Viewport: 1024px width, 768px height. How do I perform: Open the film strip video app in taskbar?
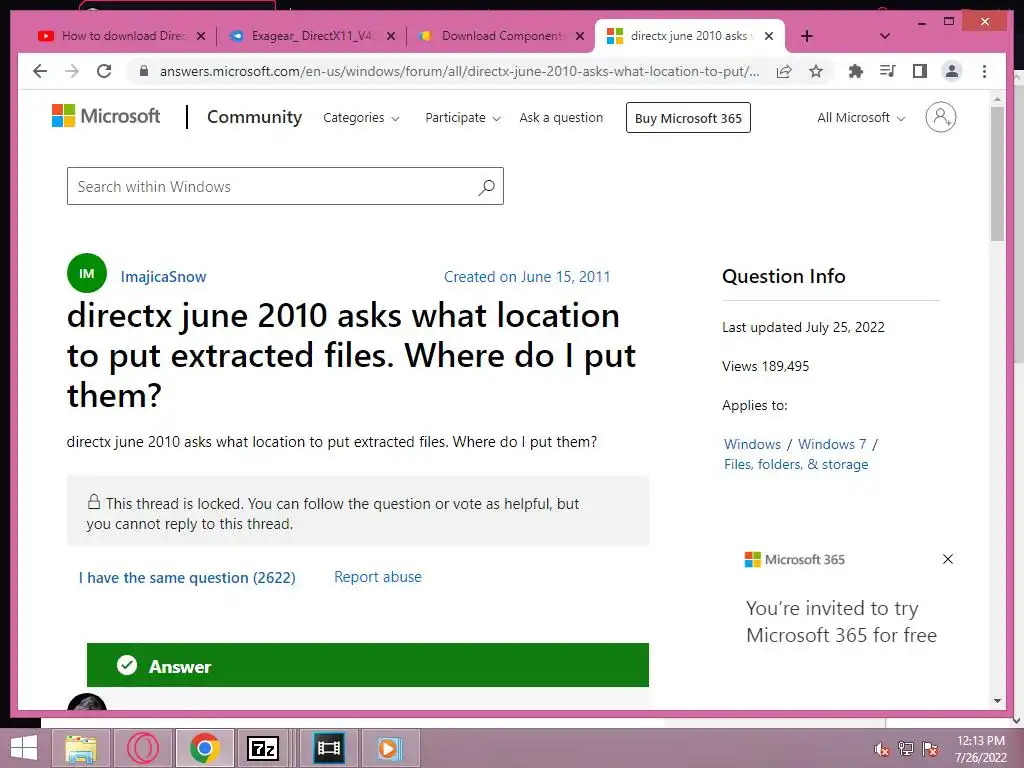[x=328, y=748]
